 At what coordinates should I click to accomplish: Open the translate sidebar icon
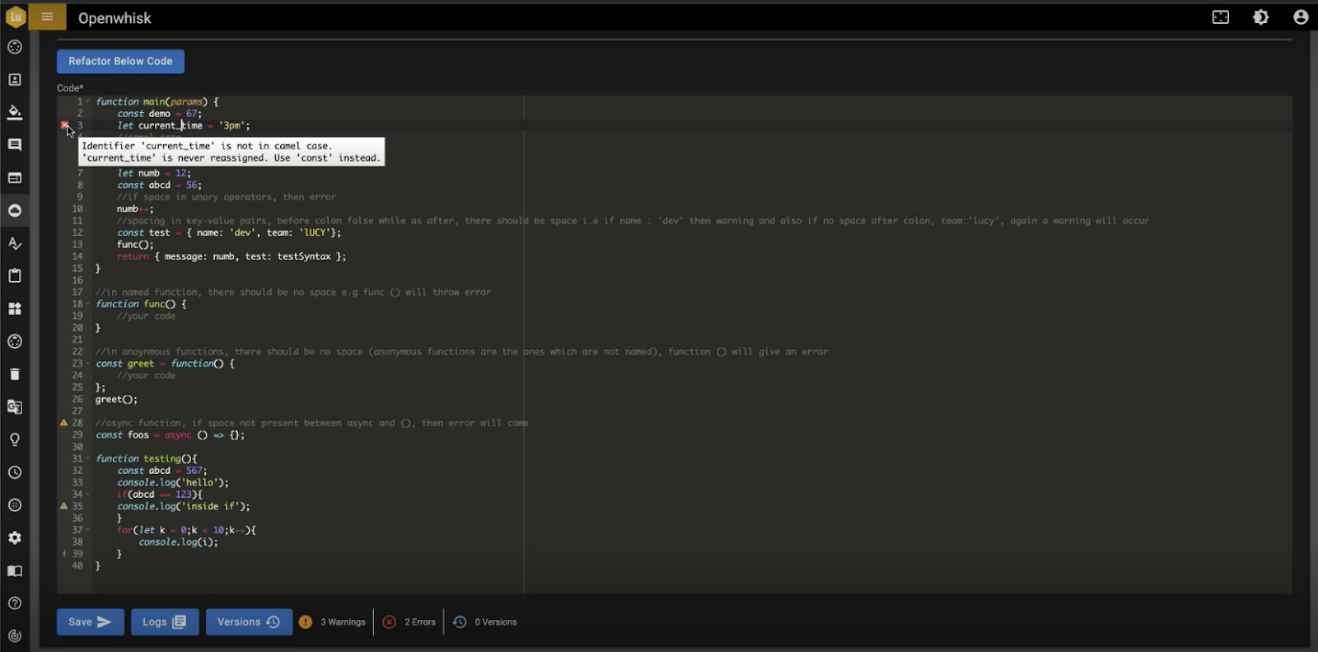pos(15,407)
